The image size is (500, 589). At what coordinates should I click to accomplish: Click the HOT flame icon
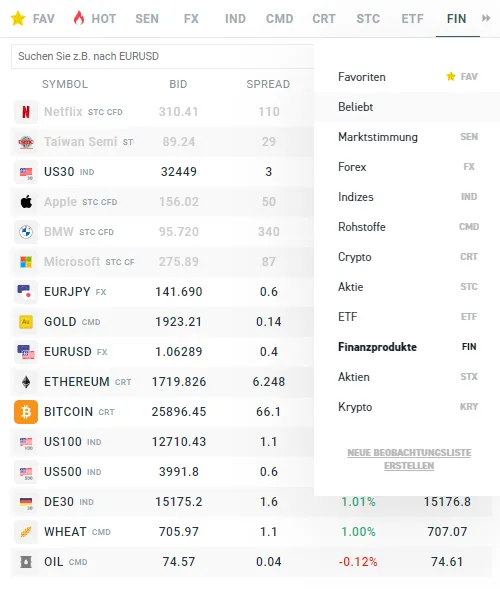pyautogui.click(x=79, y=18)
